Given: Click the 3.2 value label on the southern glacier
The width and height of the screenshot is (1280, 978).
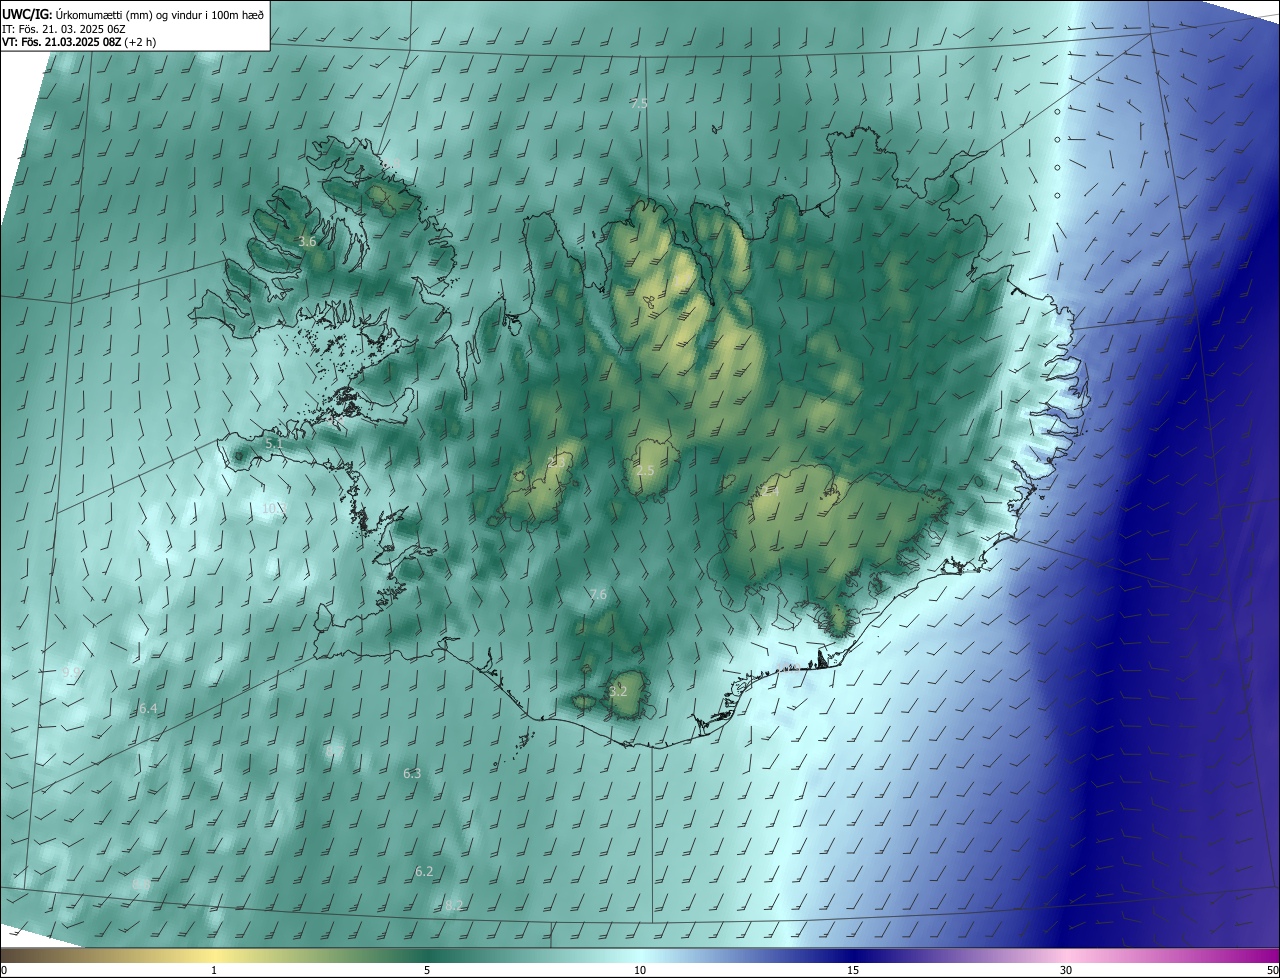Looking at the screenshot, I should coord(618,691).
